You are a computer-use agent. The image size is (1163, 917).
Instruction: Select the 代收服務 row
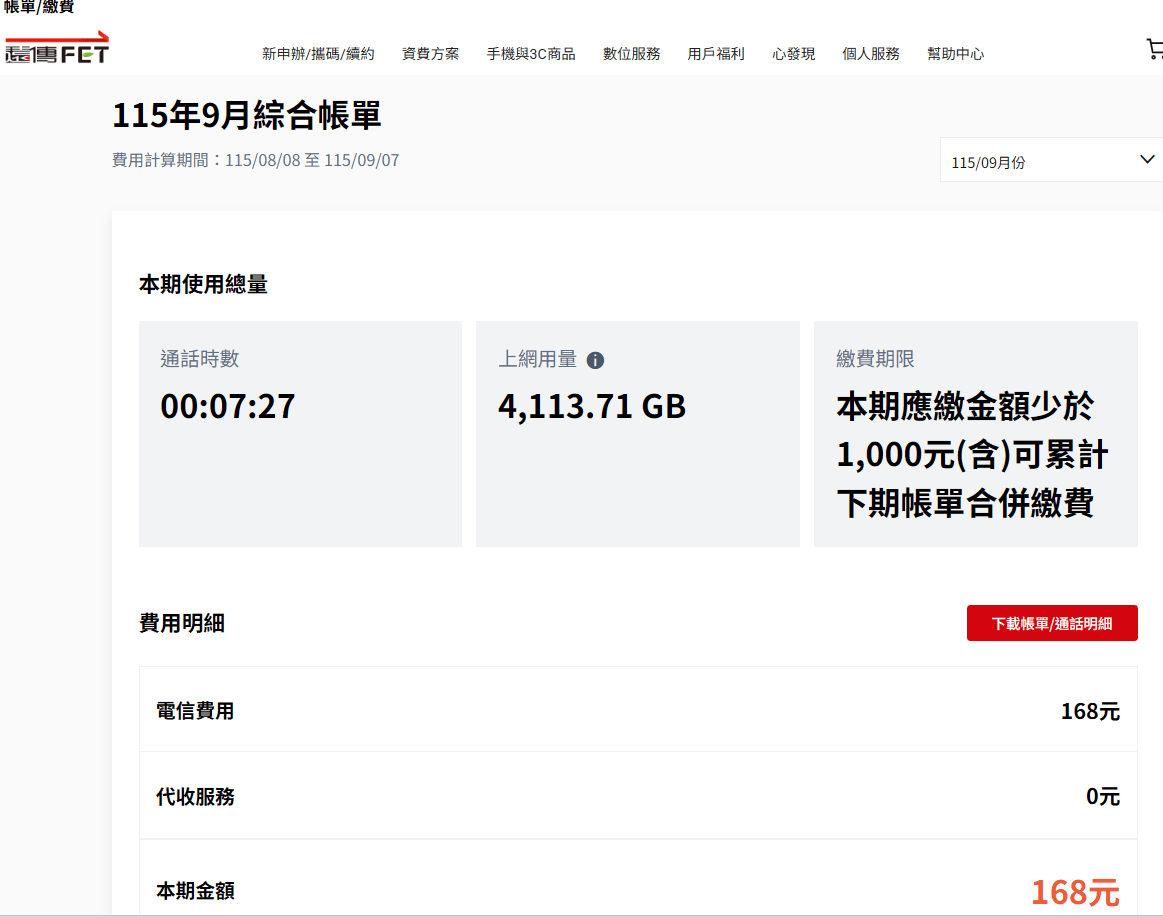click(x=638, y=796)
